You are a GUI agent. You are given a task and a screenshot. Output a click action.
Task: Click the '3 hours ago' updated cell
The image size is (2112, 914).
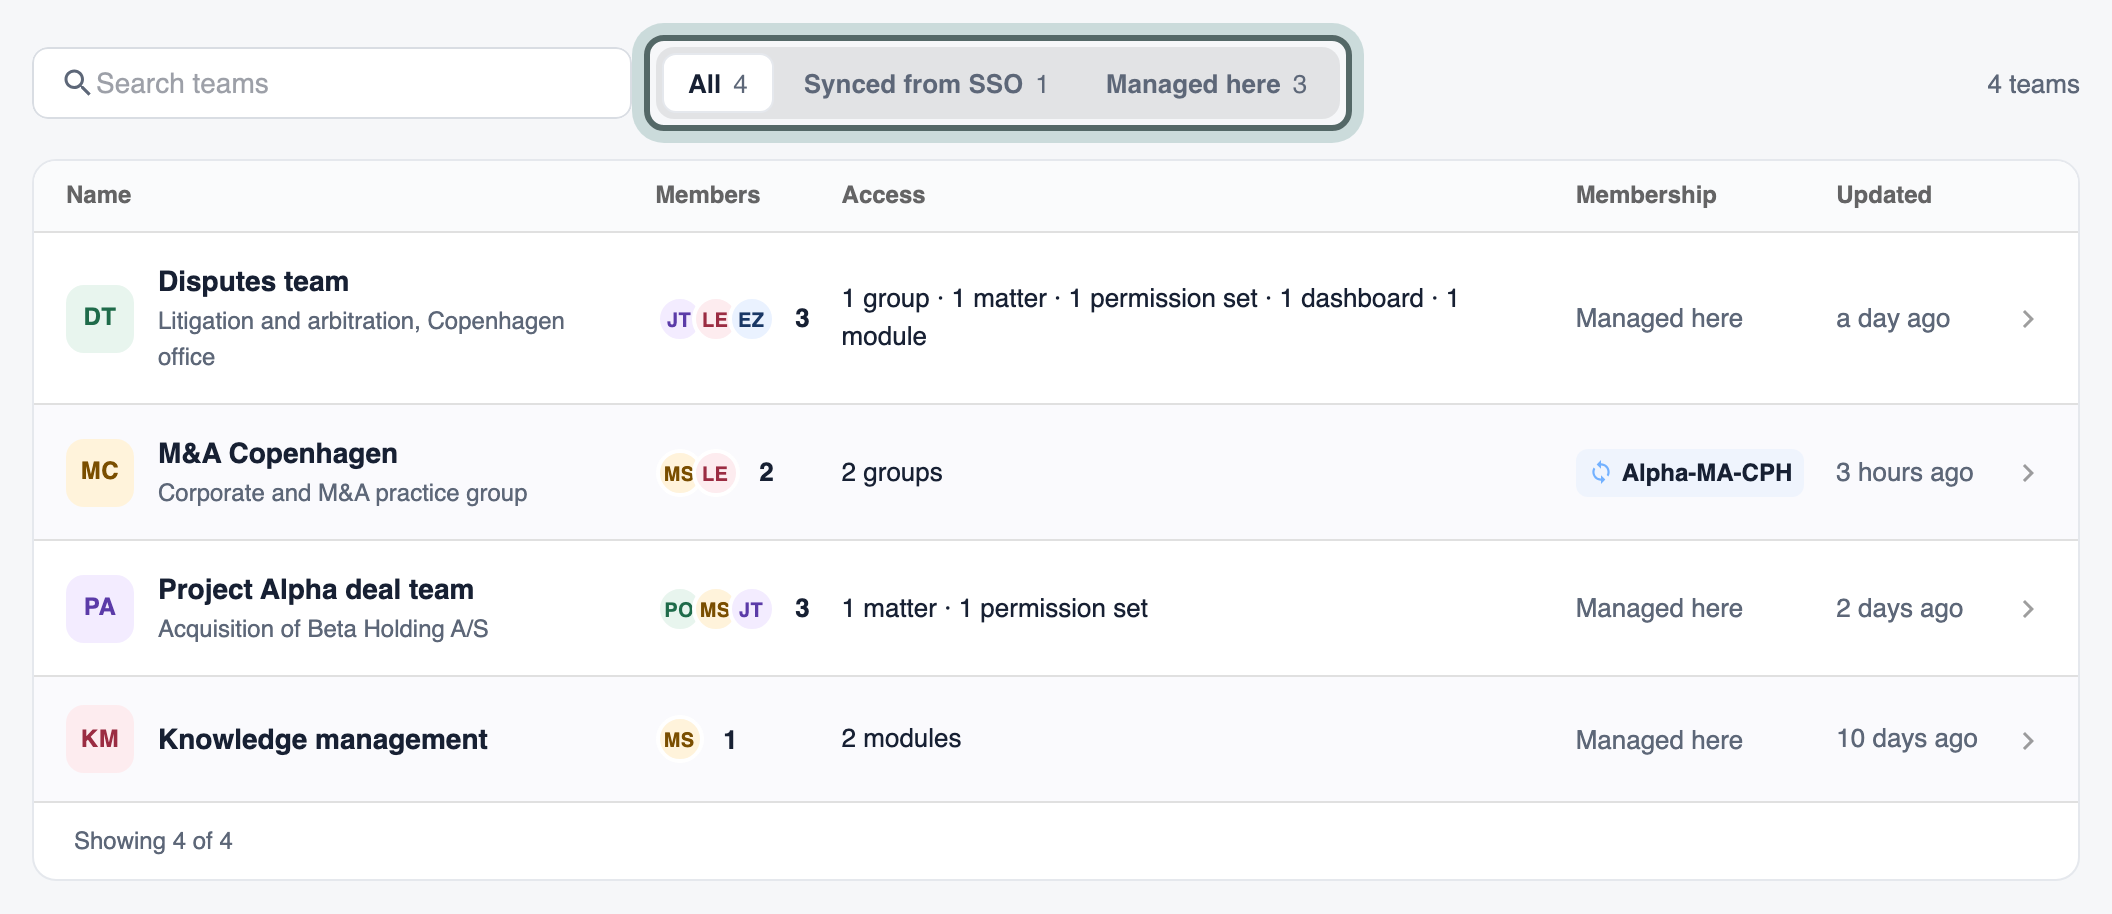[1905, 473]
